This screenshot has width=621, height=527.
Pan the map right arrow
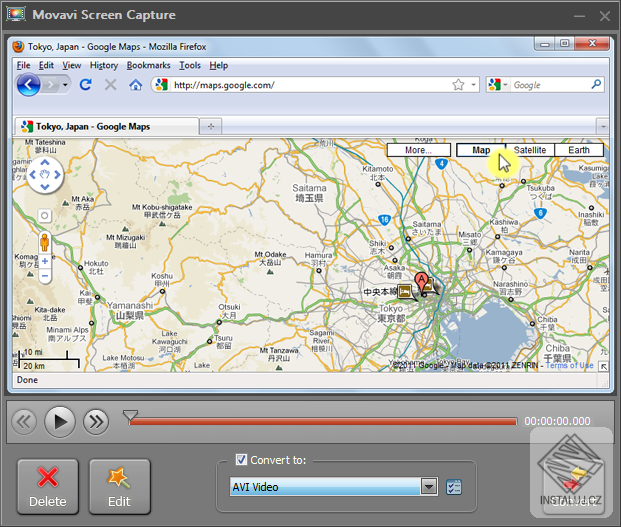(x=57, y=175)
